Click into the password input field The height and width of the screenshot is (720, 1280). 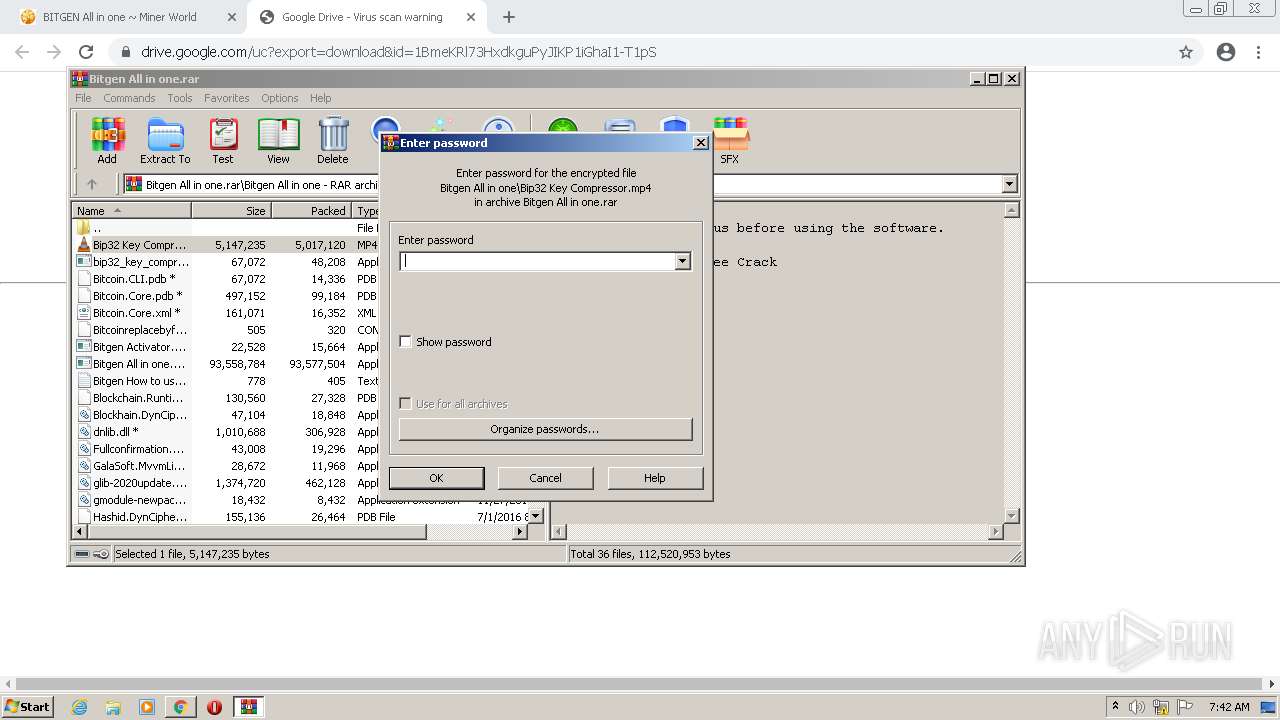537,261
